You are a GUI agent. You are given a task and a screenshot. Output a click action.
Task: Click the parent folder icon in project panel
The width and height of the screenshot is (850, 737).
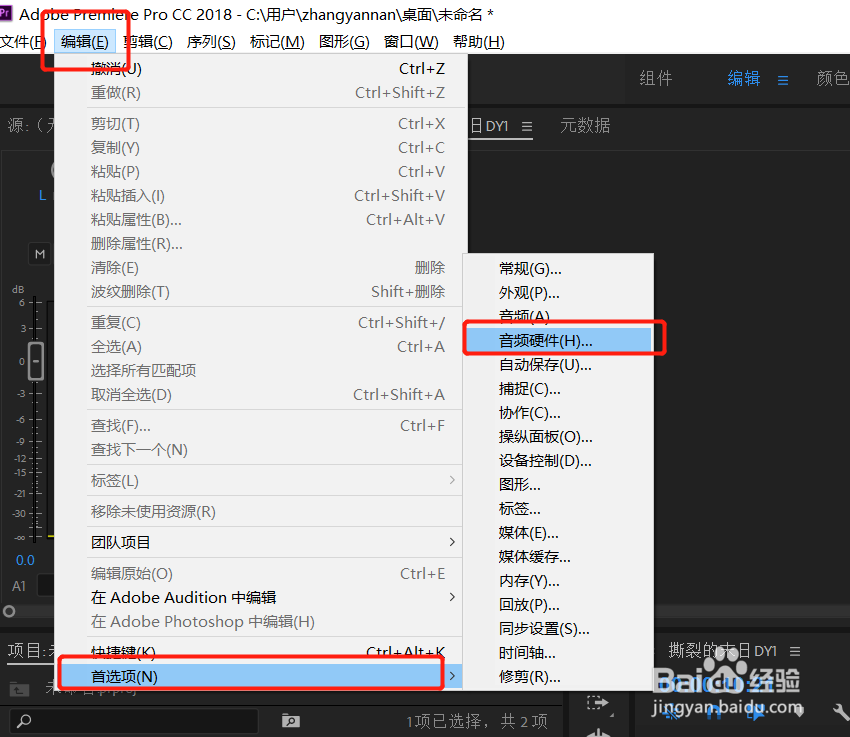(19, 689)
